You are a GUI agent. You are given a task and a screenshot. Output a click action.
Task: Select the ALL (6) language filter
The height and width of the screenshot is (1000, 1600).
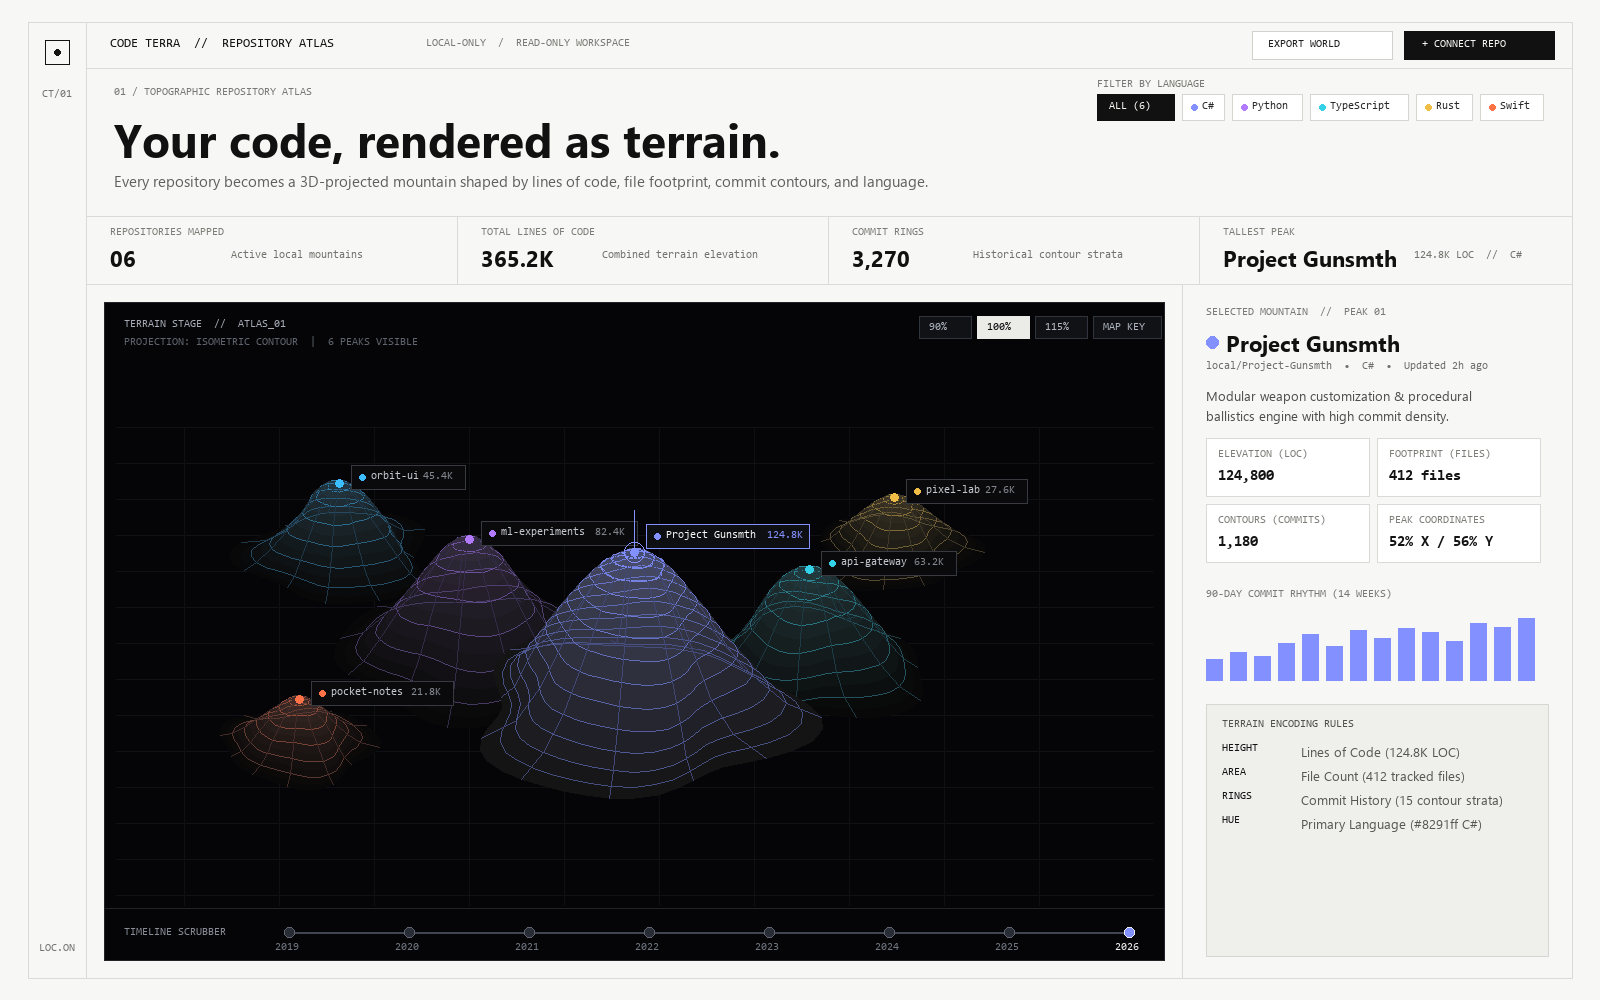pos(1135,107)
